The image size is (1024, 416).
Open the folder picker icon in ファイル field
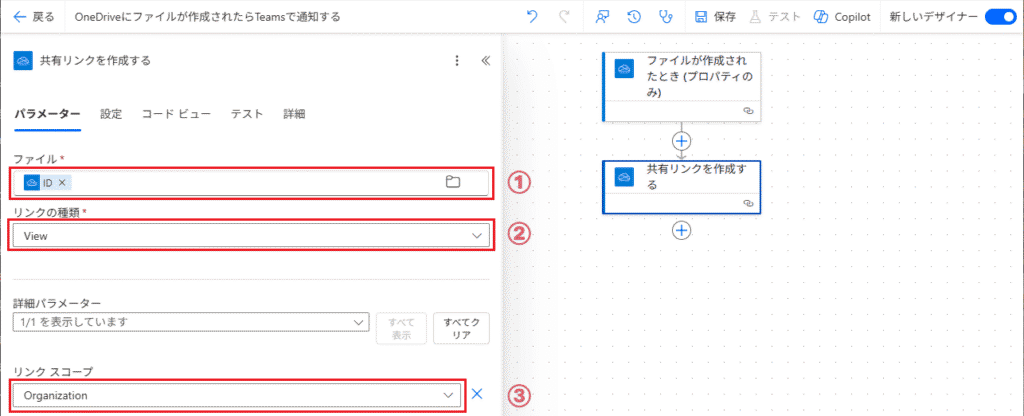tap(453, 182)
